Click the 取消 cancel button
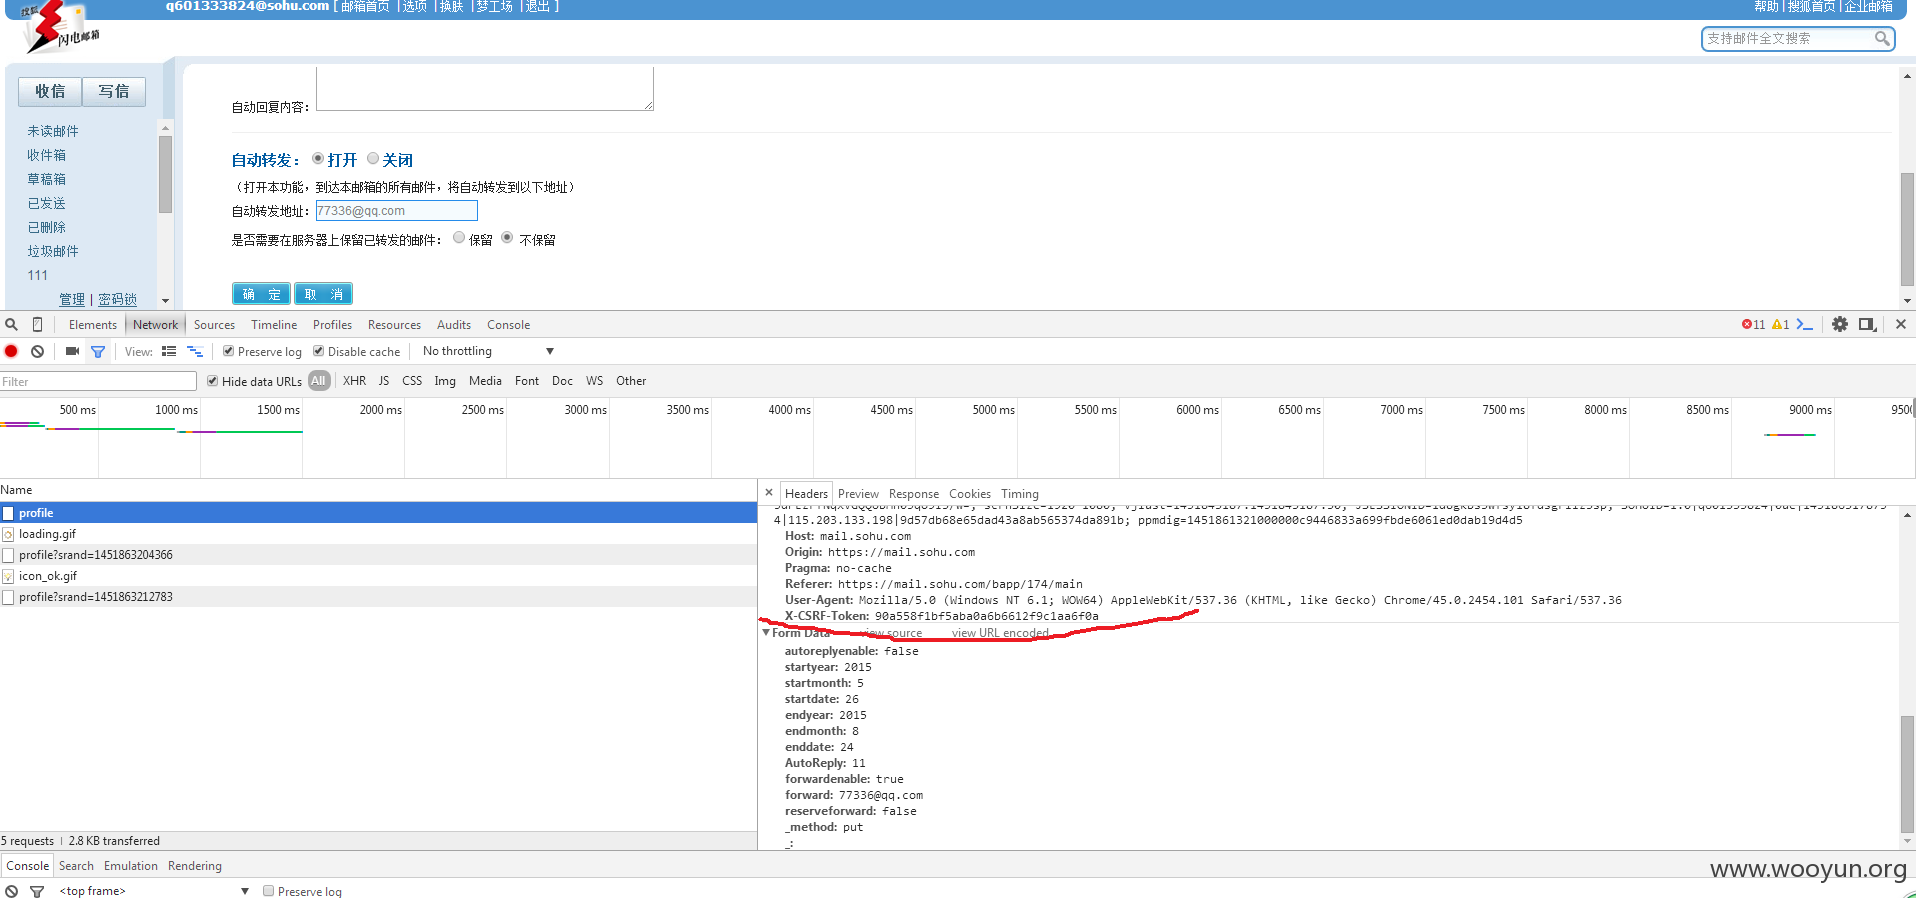Screen dimensions: 1916x898 [x=323, y=294]
